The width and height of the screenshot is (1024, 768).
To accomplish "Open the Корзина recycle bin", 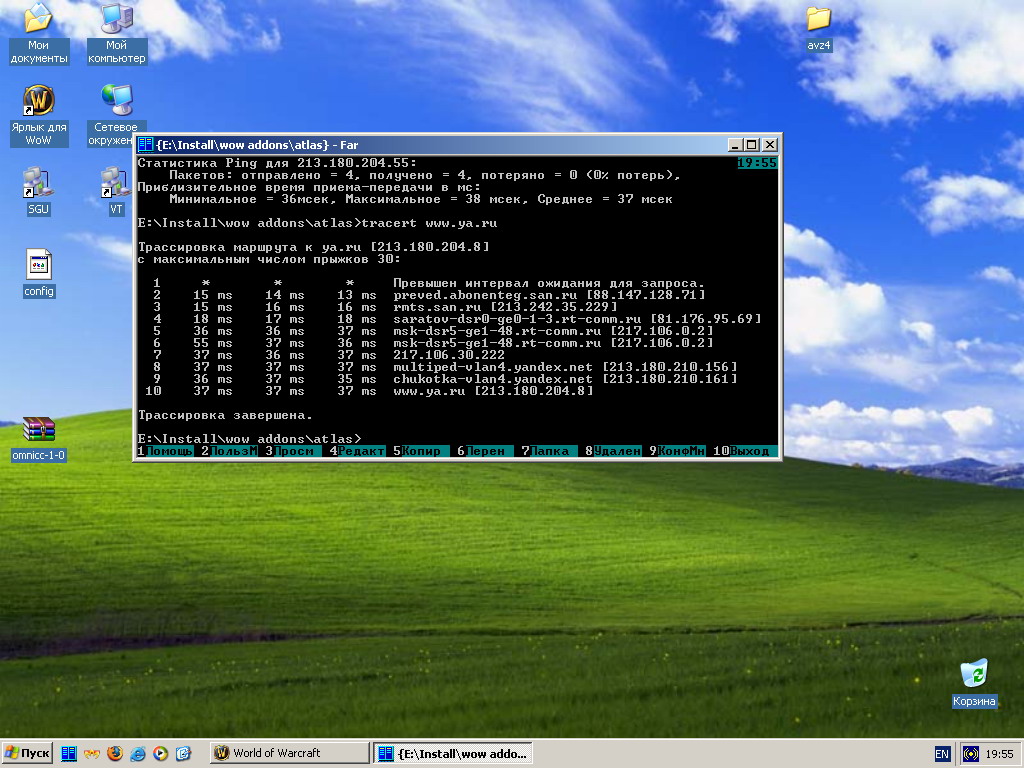I will pos(974,683).
